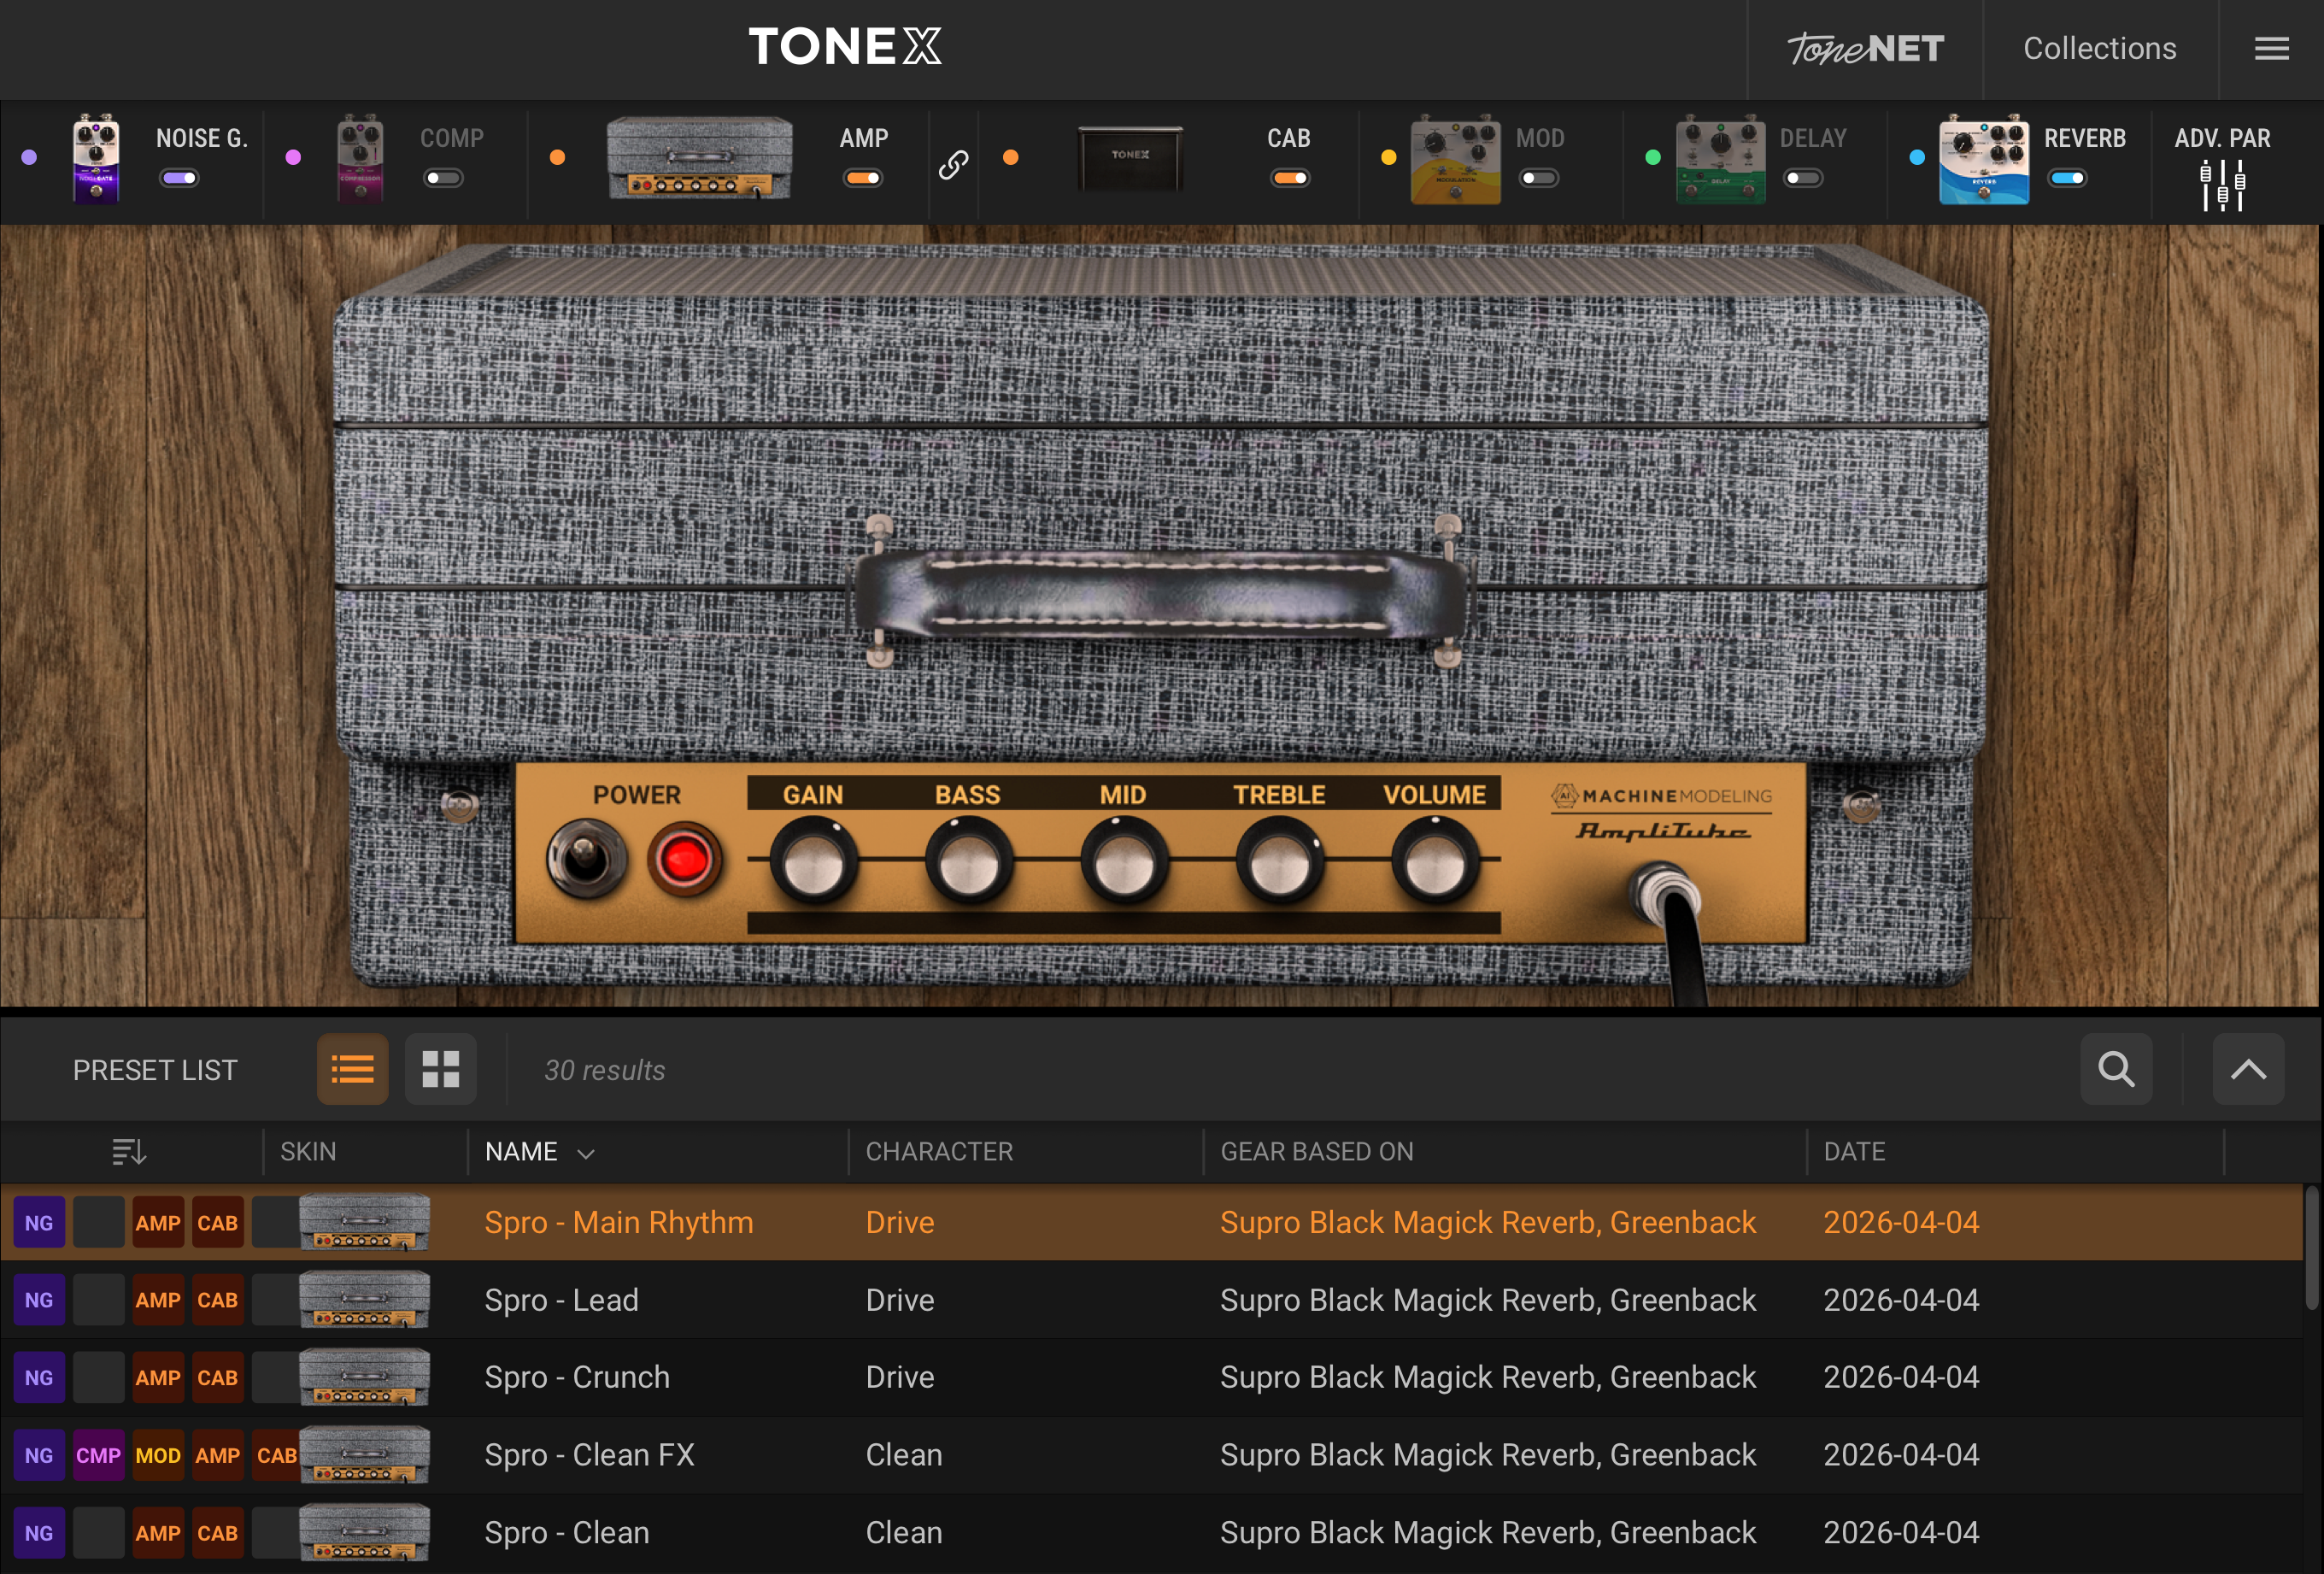Open the Noise Gate pedal

[96, 159]
